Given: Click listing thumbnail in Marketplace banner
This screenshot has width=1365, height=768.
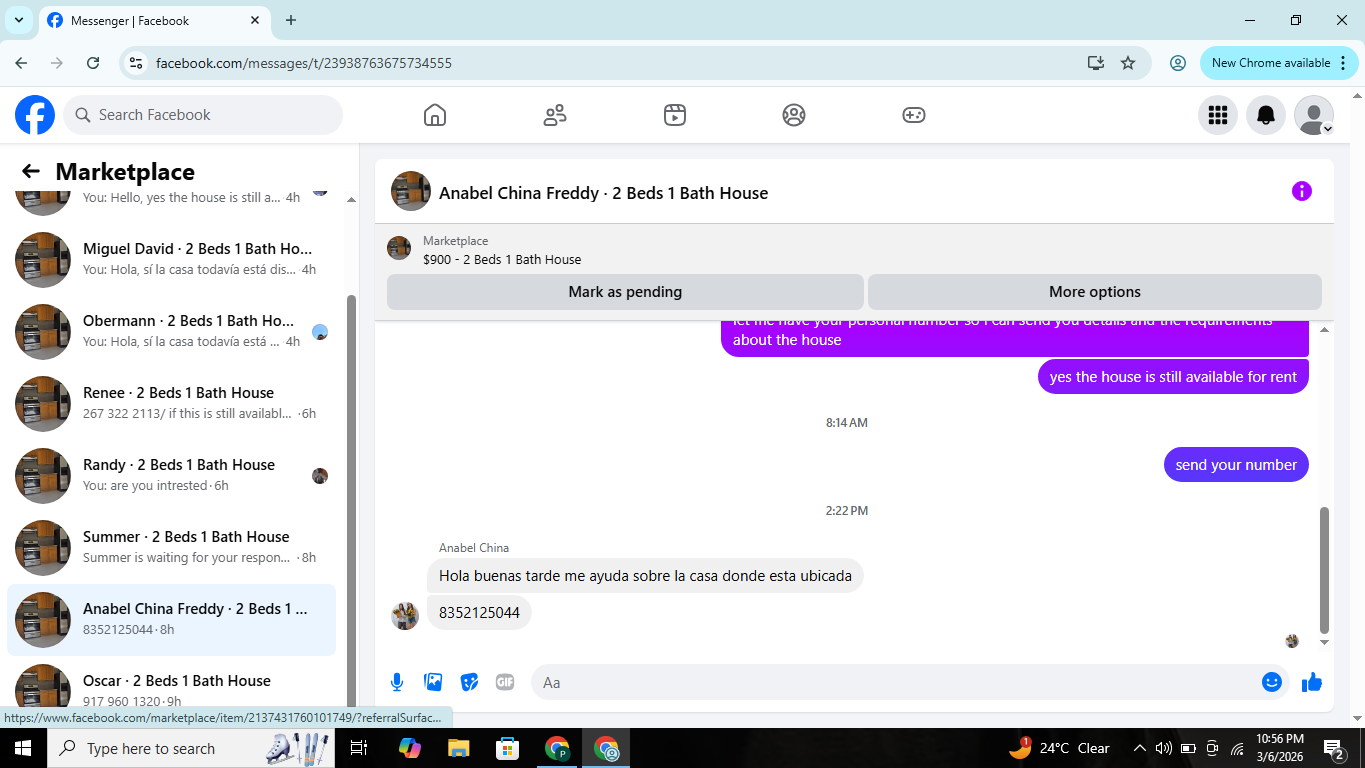Looking at the screenshot, I should (399, 248).
